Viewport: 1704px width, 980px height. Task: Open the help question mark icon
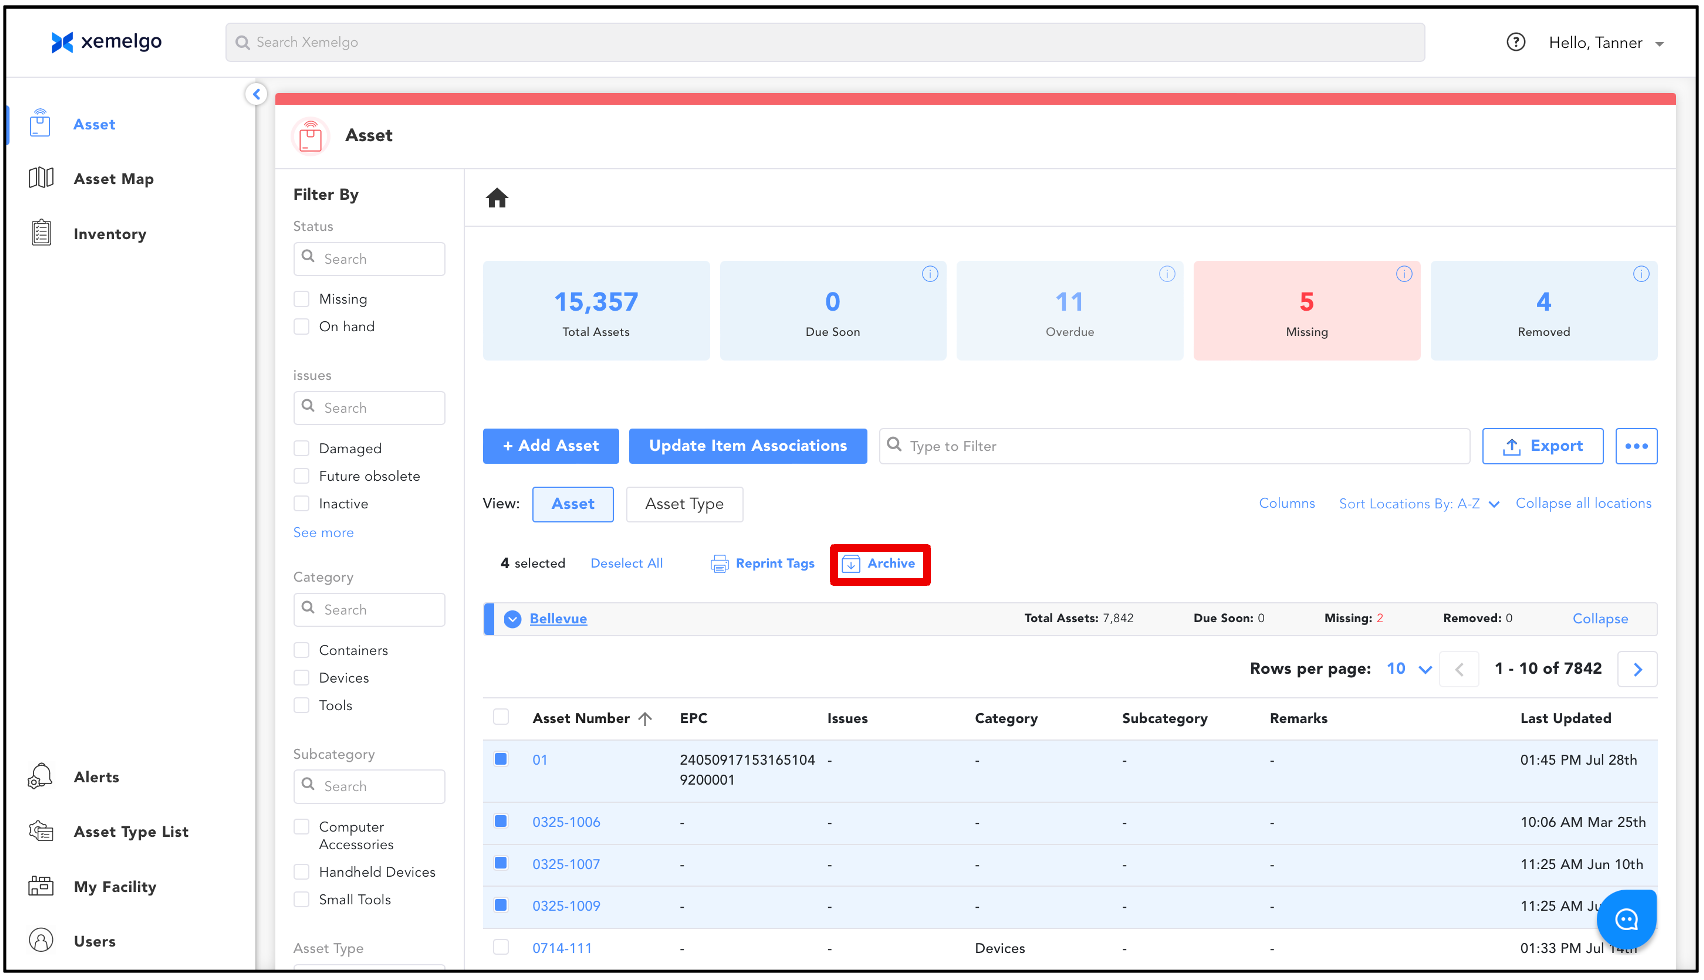(x=1516, y=42)
